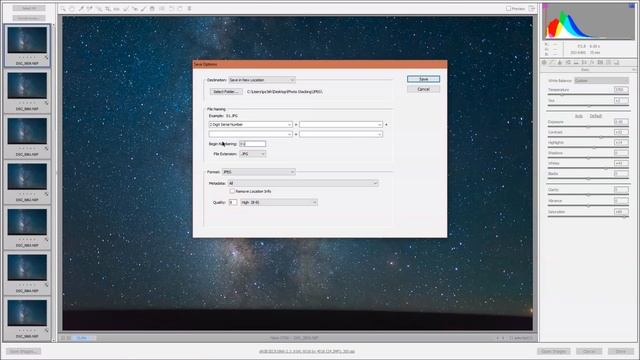Click the Tint slider
This screenshot has width=640, height=360.
click(x=588, y=105)
